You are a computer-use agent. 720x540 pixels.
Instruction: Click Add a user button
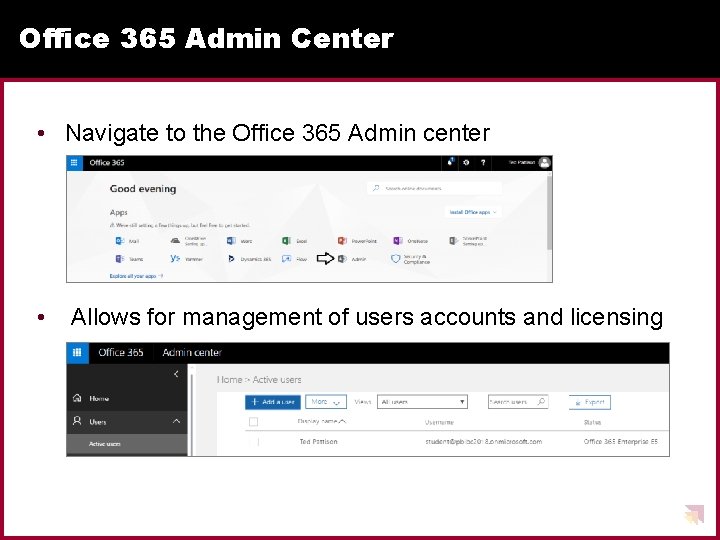273,402
